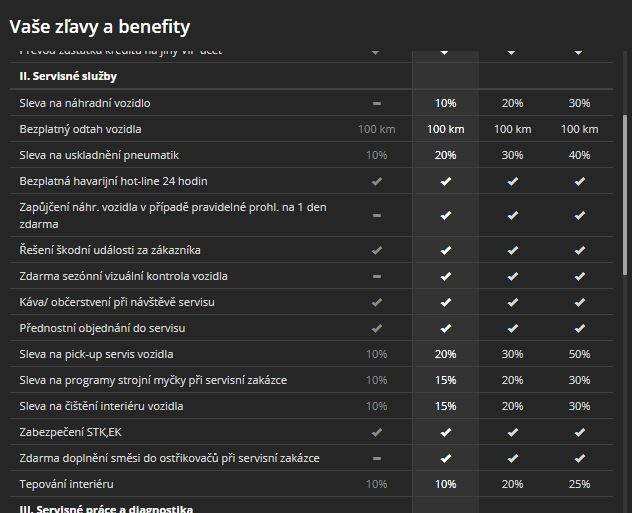This screenshot has height=513, width=632.
Task: Select the III. Servisné práce a diagnostika heading
Action: (x=106, y=508)
